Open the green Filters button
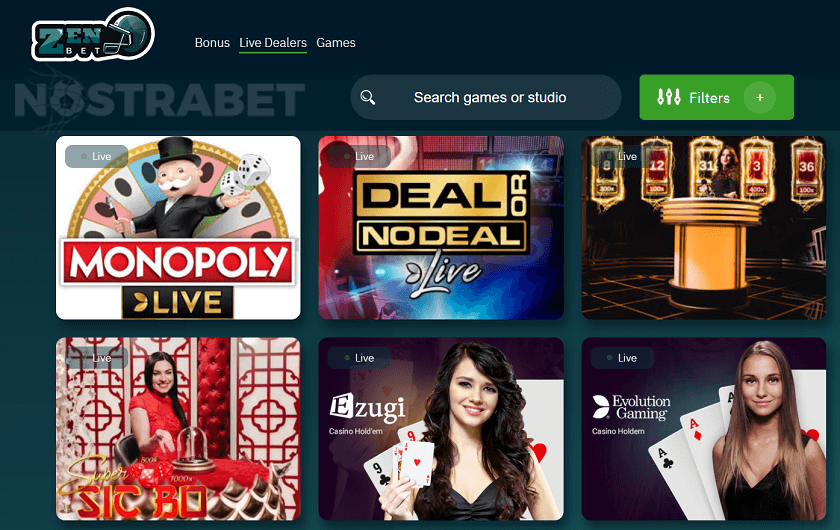Image resolution: width=840 pixels, height=530 pixels. pos(716,97)
